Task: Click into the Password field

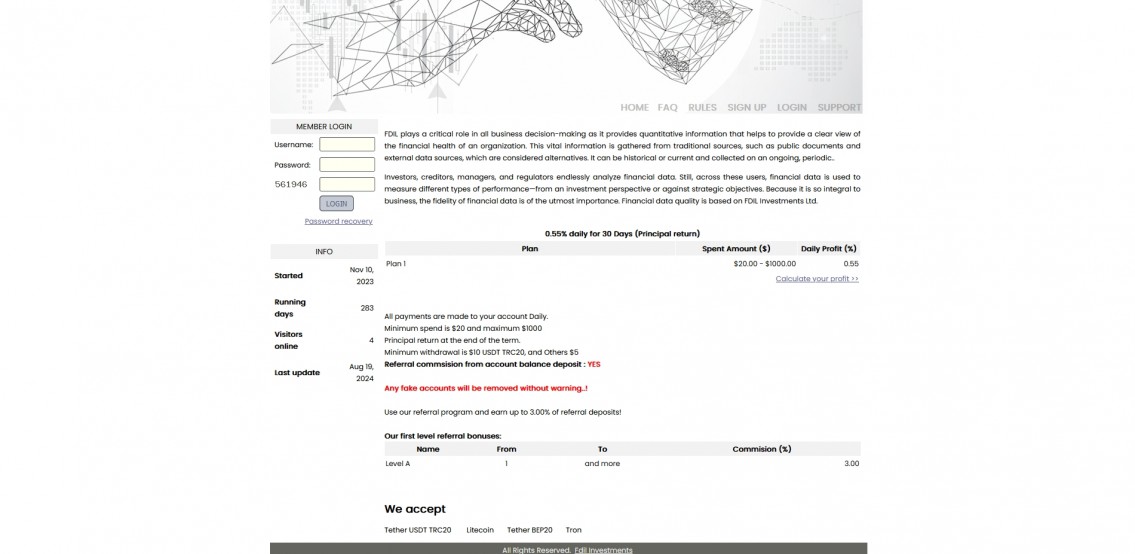Action: pyautogui.click(x=347, y=165)
